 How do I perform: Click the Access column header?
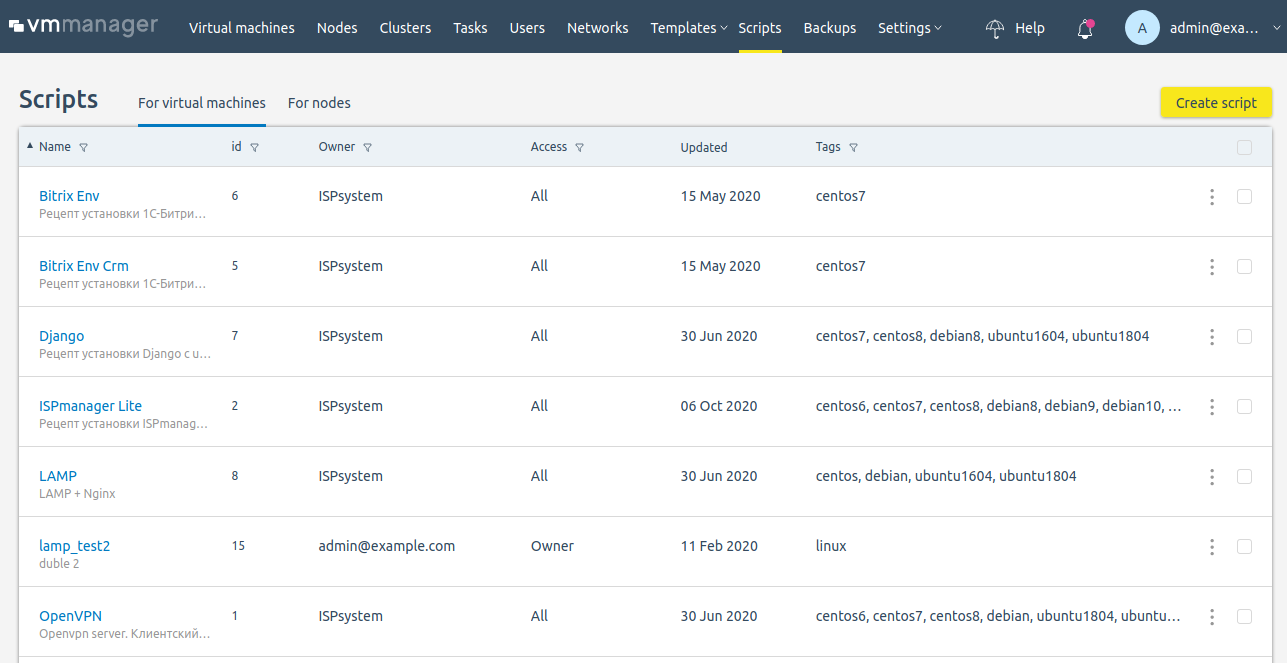tap(549, 147)
